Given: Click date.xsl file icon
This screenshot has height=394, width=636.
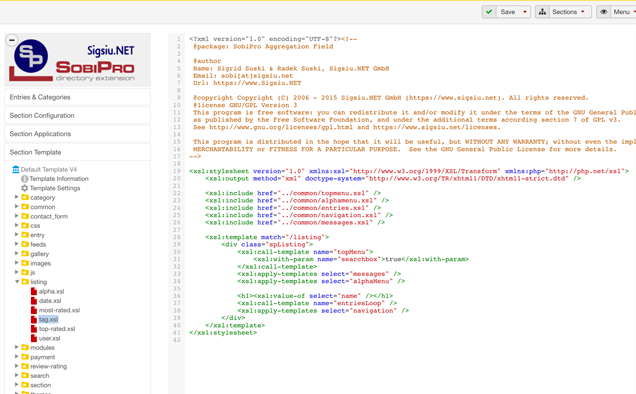Looking at the screenshot, I should (34, 301).
